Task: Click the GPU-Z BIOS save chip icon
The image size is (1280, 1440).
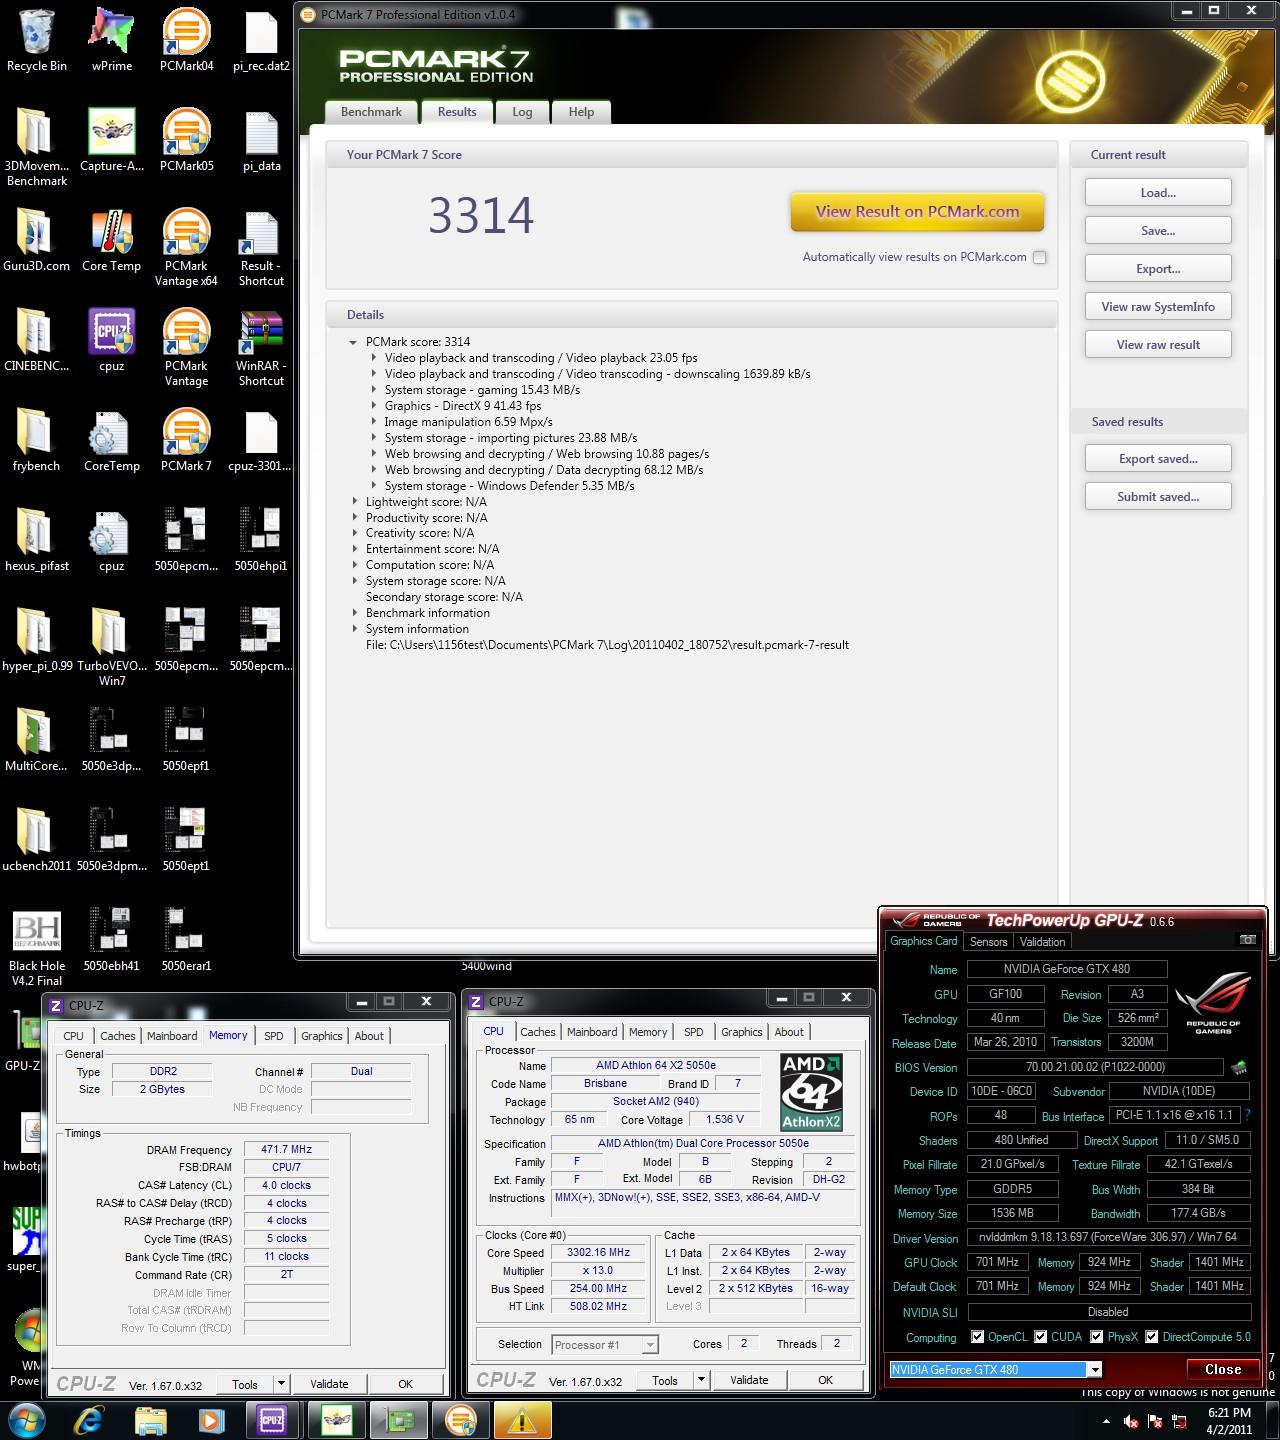Action: (1239, 1067)
